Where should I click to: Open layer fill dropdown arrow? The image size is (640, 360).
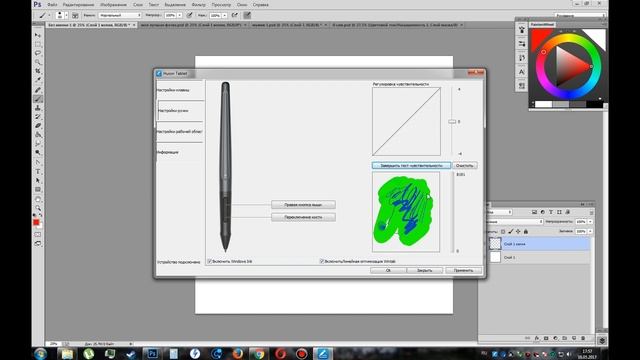(590, 231)
